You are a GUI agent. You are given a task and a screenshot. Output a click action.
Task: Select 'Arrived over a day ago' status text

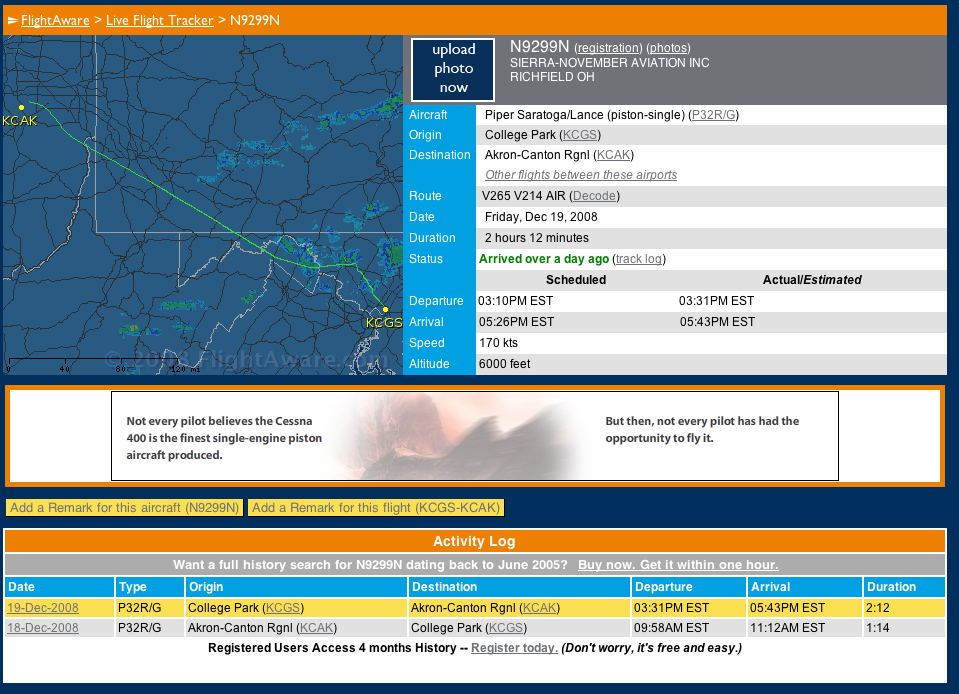(x=544, y=259)
